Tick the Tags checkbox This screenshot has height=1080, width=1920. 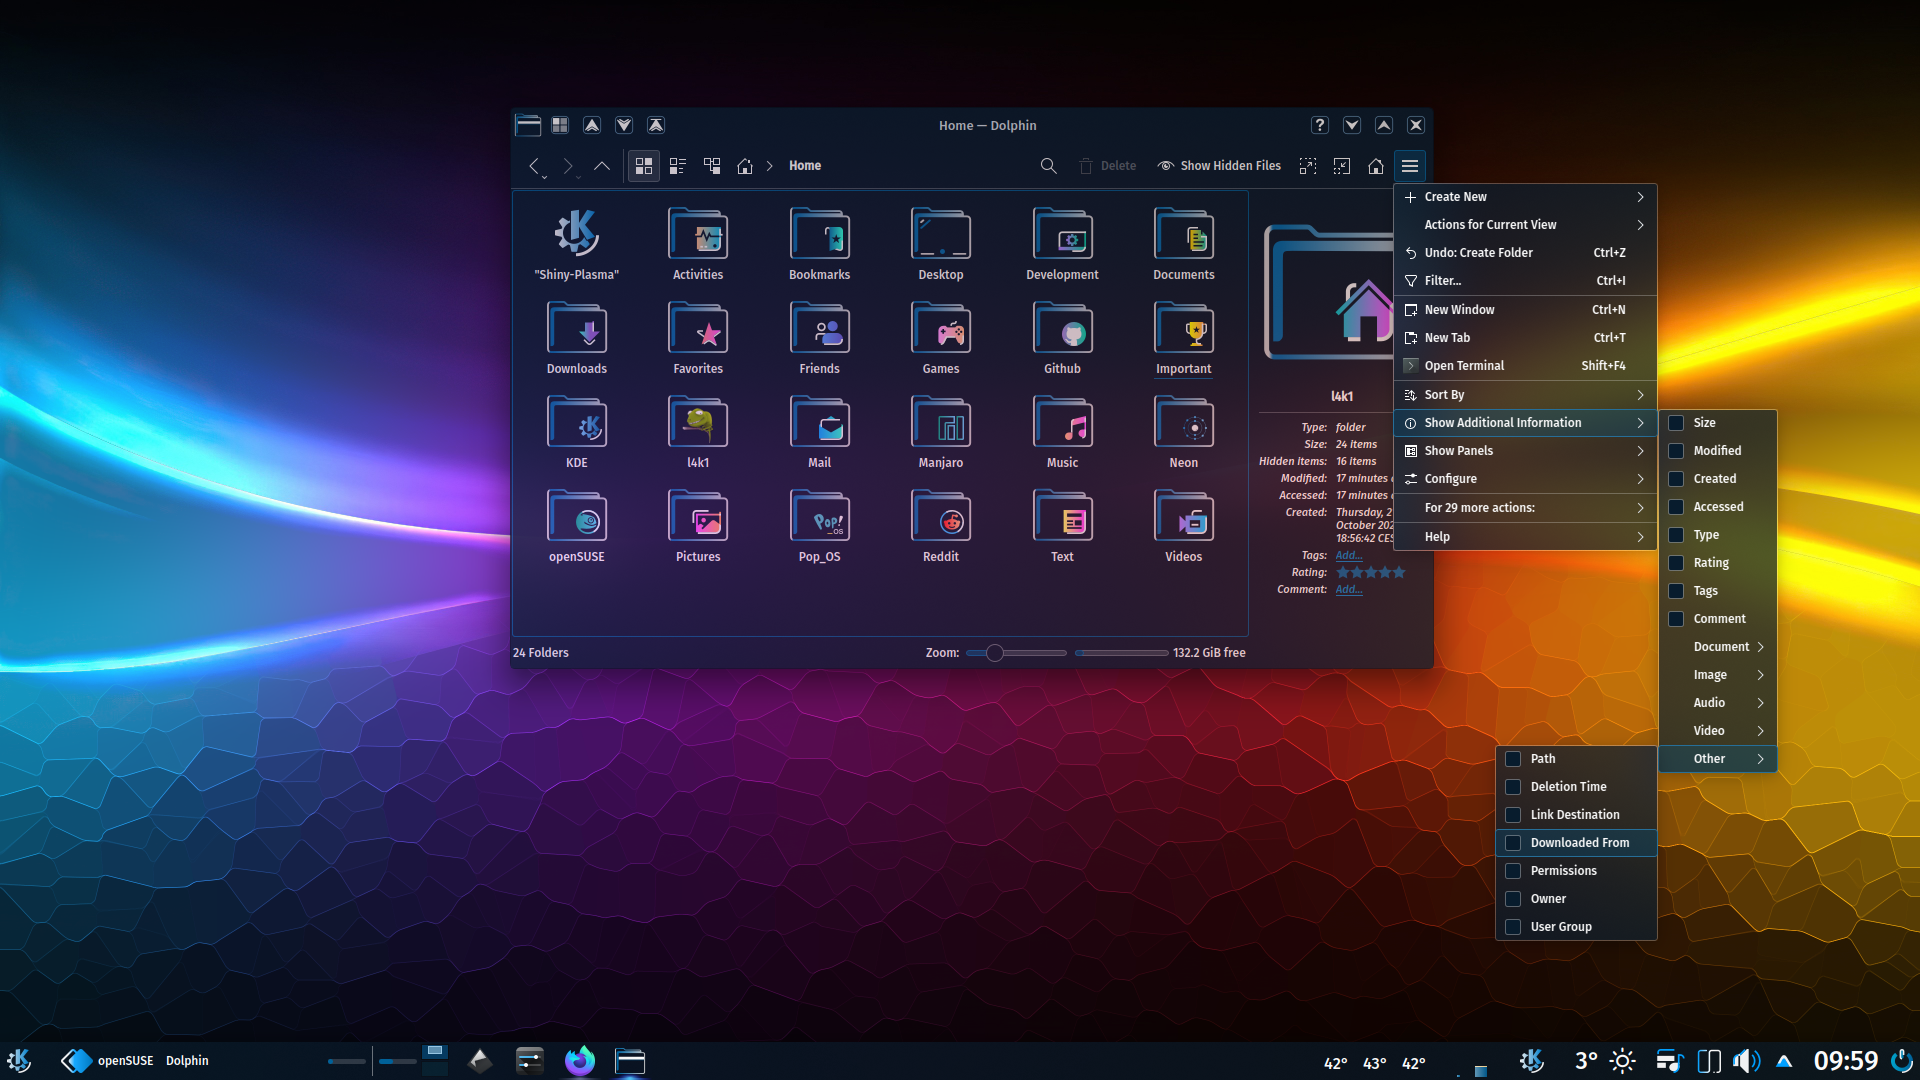point(1676,591)
